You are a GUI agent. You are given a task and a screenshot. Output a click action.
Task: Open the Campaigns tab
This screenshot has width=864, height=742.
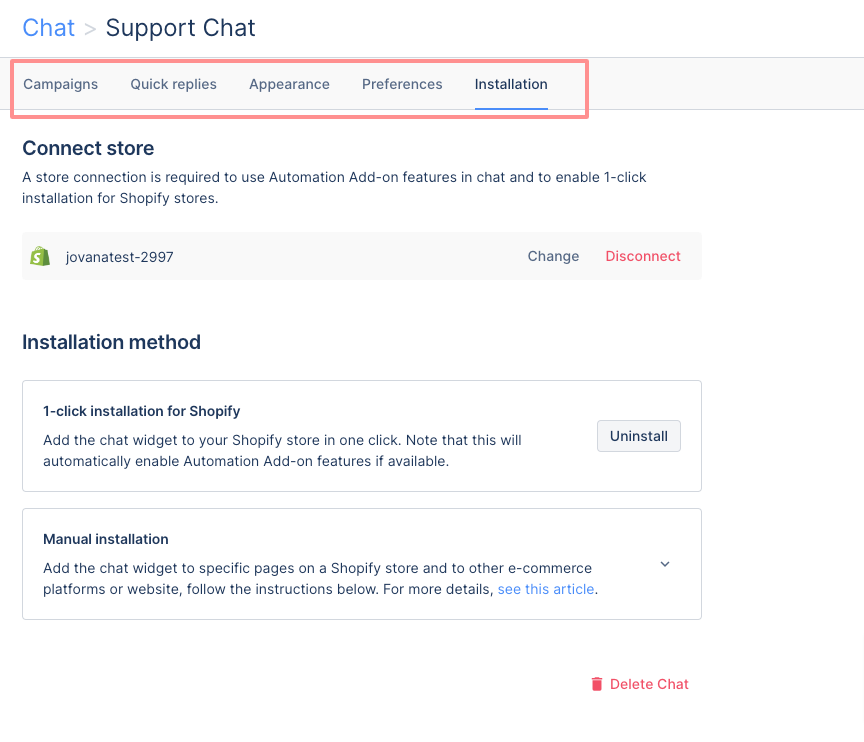tap(61, 84)
